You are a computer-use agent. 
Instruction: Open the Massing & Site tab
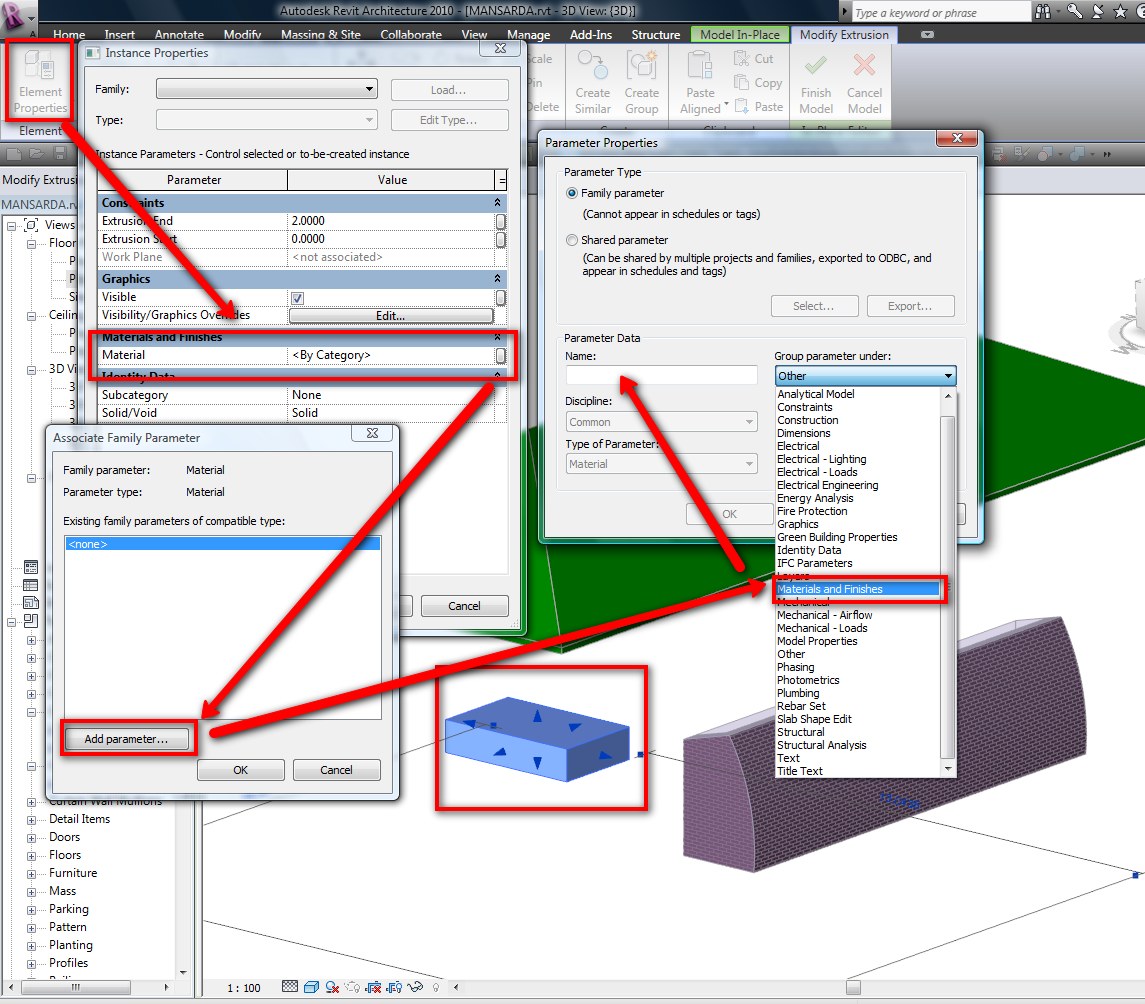tap(321, 34)
